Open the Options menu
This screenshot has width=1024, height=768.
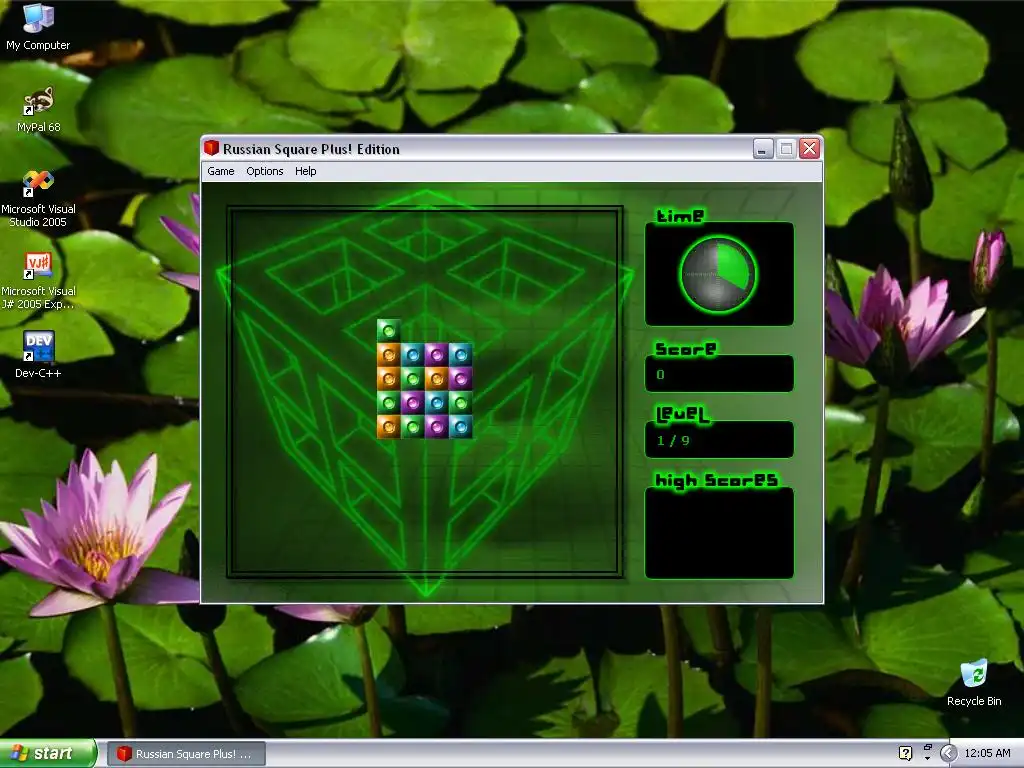click(x=264, y=171)
